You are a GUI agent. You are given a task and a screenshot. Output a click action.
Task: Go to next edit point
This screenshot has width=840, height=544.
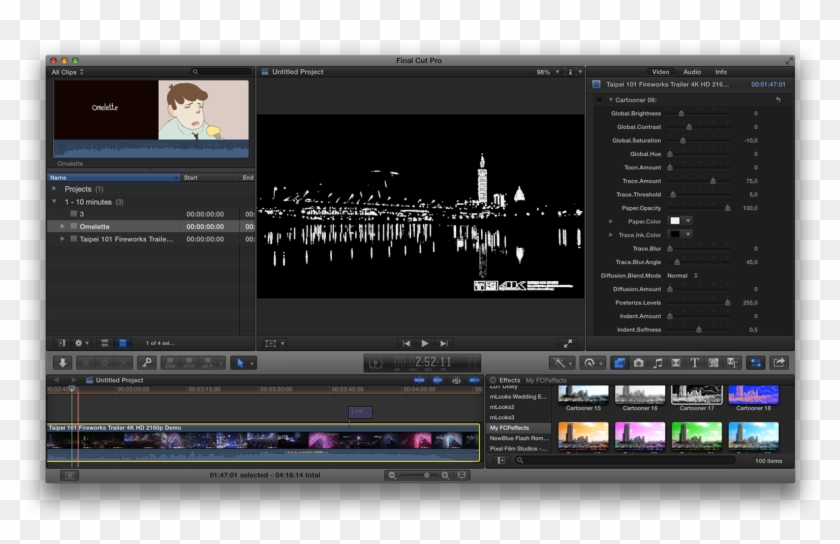click(444, 344)
